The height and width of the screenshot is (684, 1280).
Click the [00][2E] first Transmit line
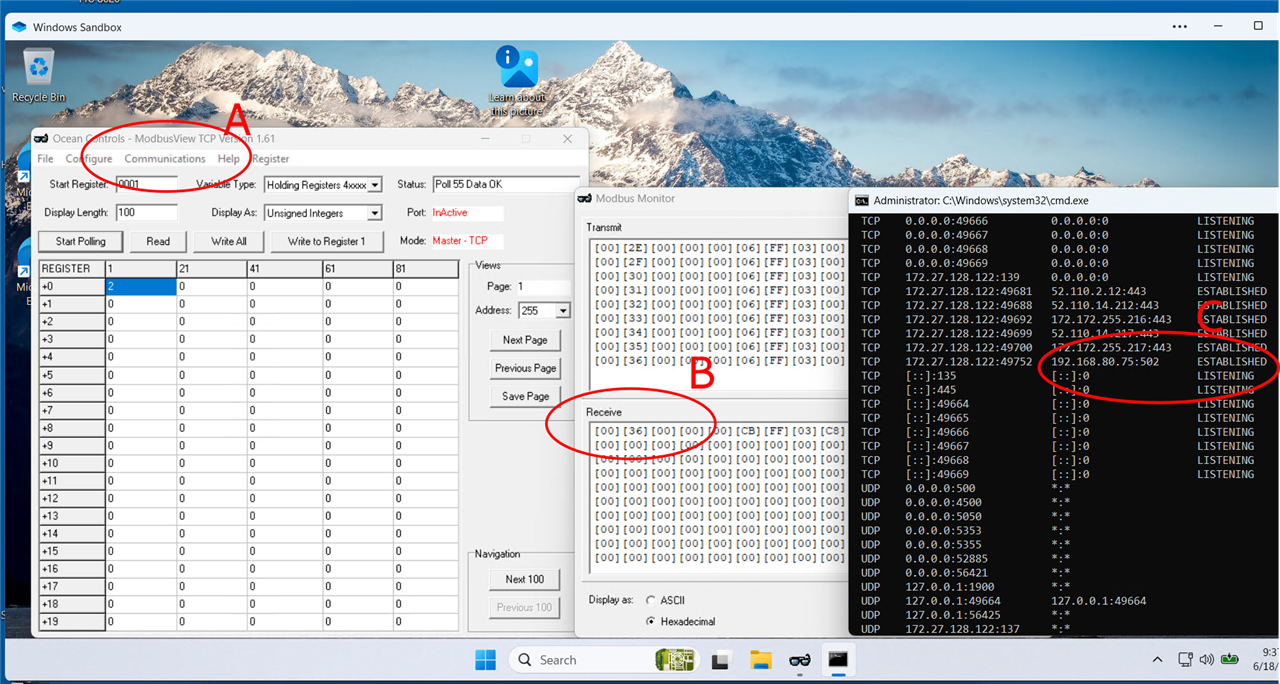click(718, 247)
